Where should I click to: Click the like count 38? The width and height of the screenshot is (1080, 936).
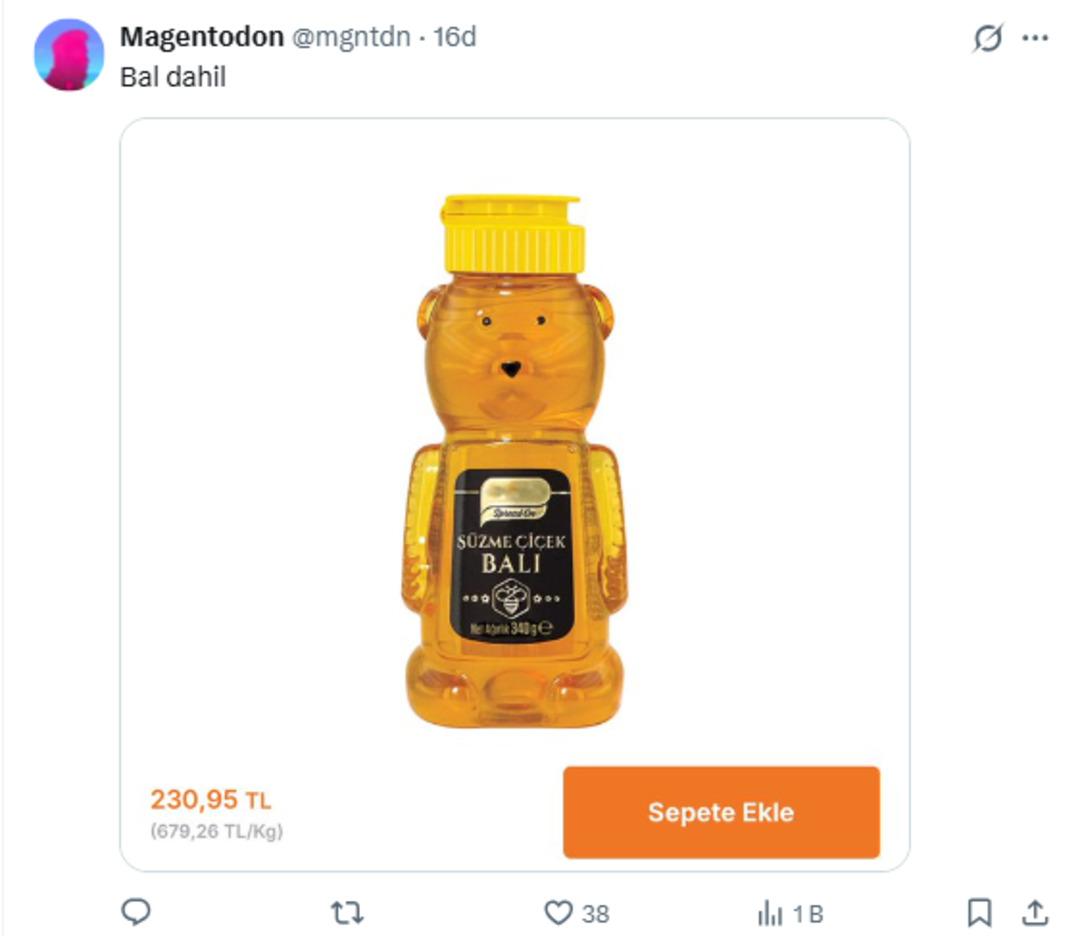[x=596, y=913]
